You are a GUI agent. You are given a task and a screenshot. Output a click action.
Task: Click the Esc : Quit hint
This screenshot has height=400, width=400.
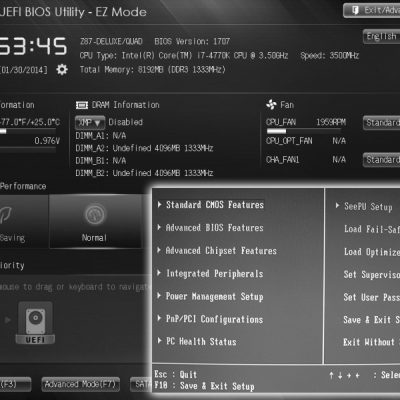click(x=176, y=374)
